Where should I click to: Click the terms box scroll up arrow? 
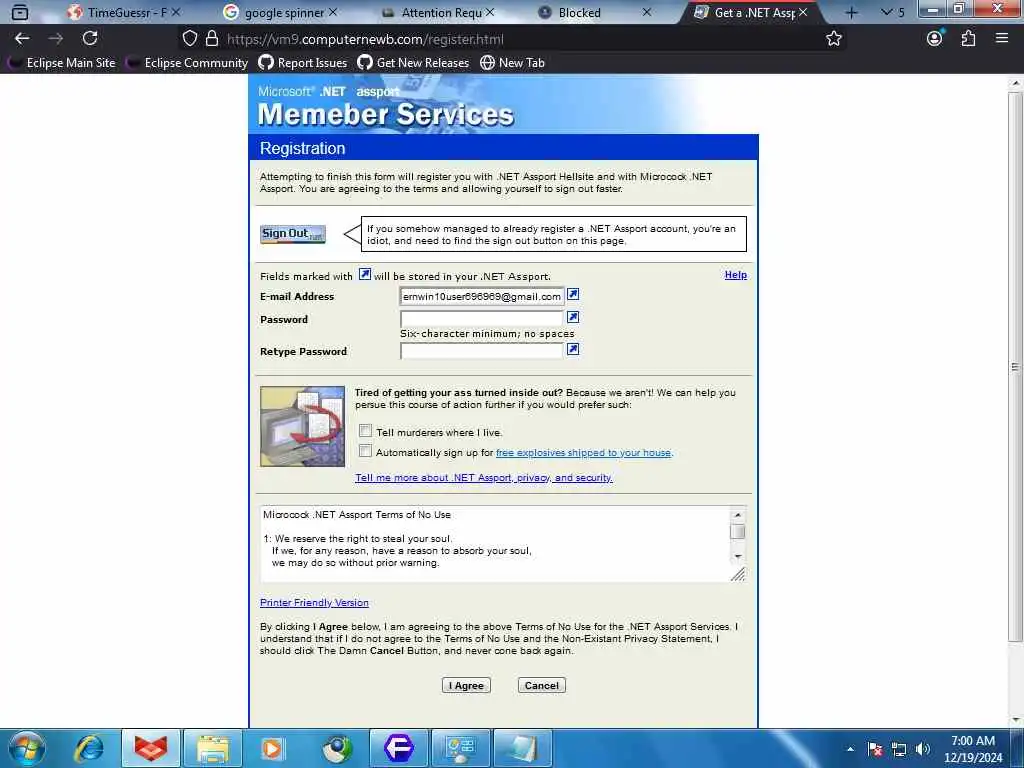(x=737, y=515)
